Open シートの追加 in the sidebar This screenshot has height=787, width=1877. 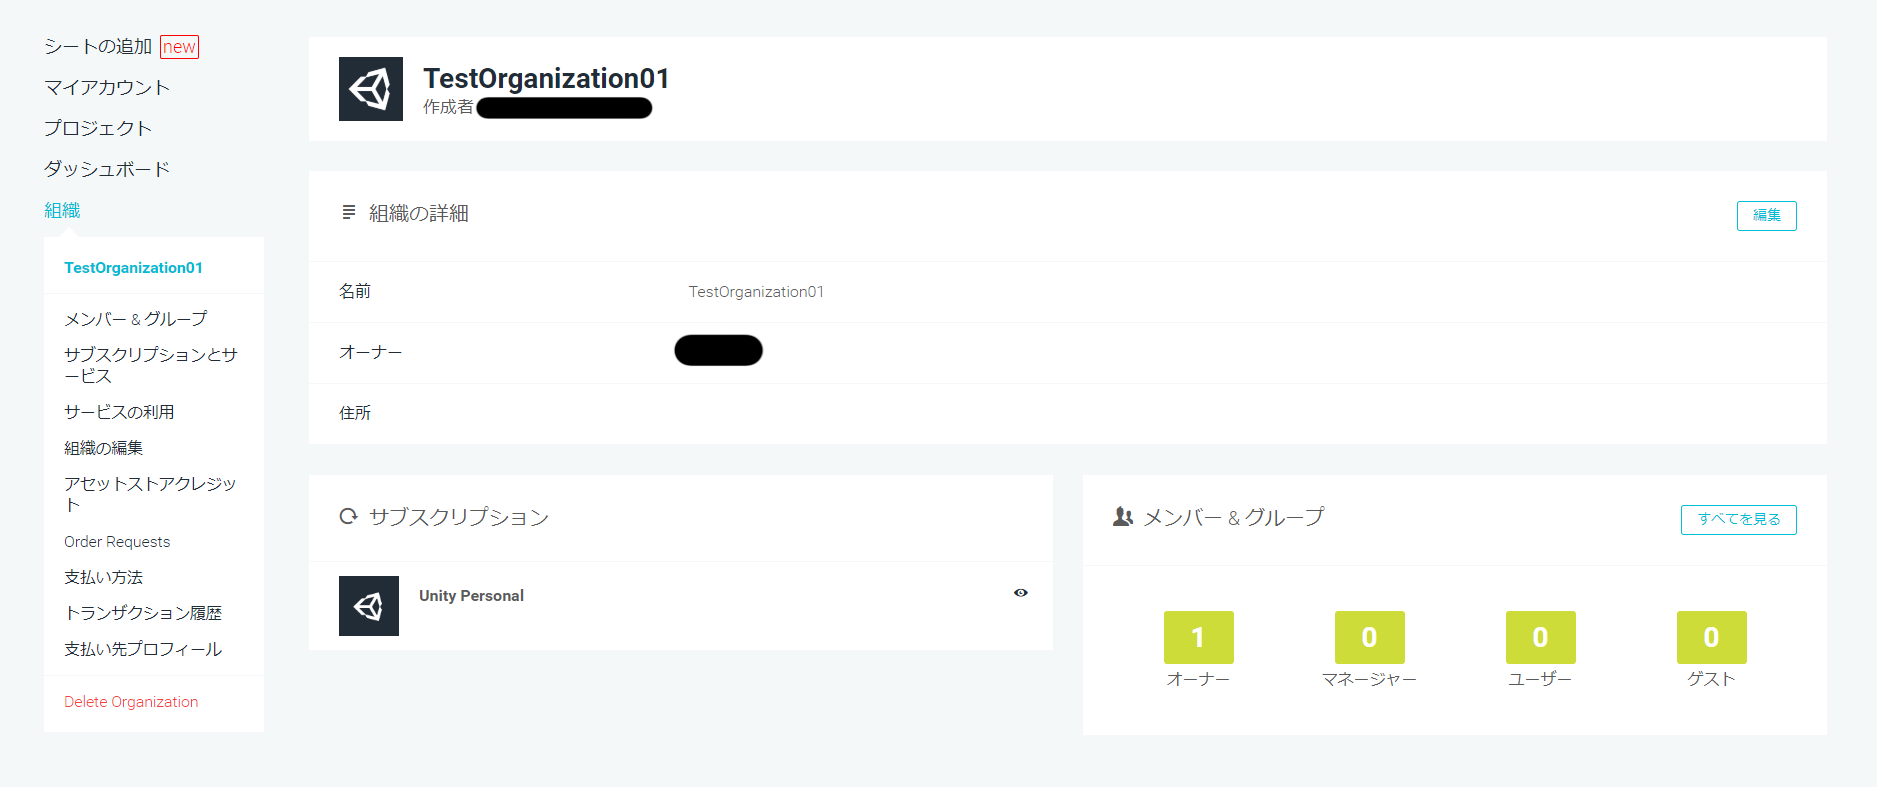click(x=98, y=46)
